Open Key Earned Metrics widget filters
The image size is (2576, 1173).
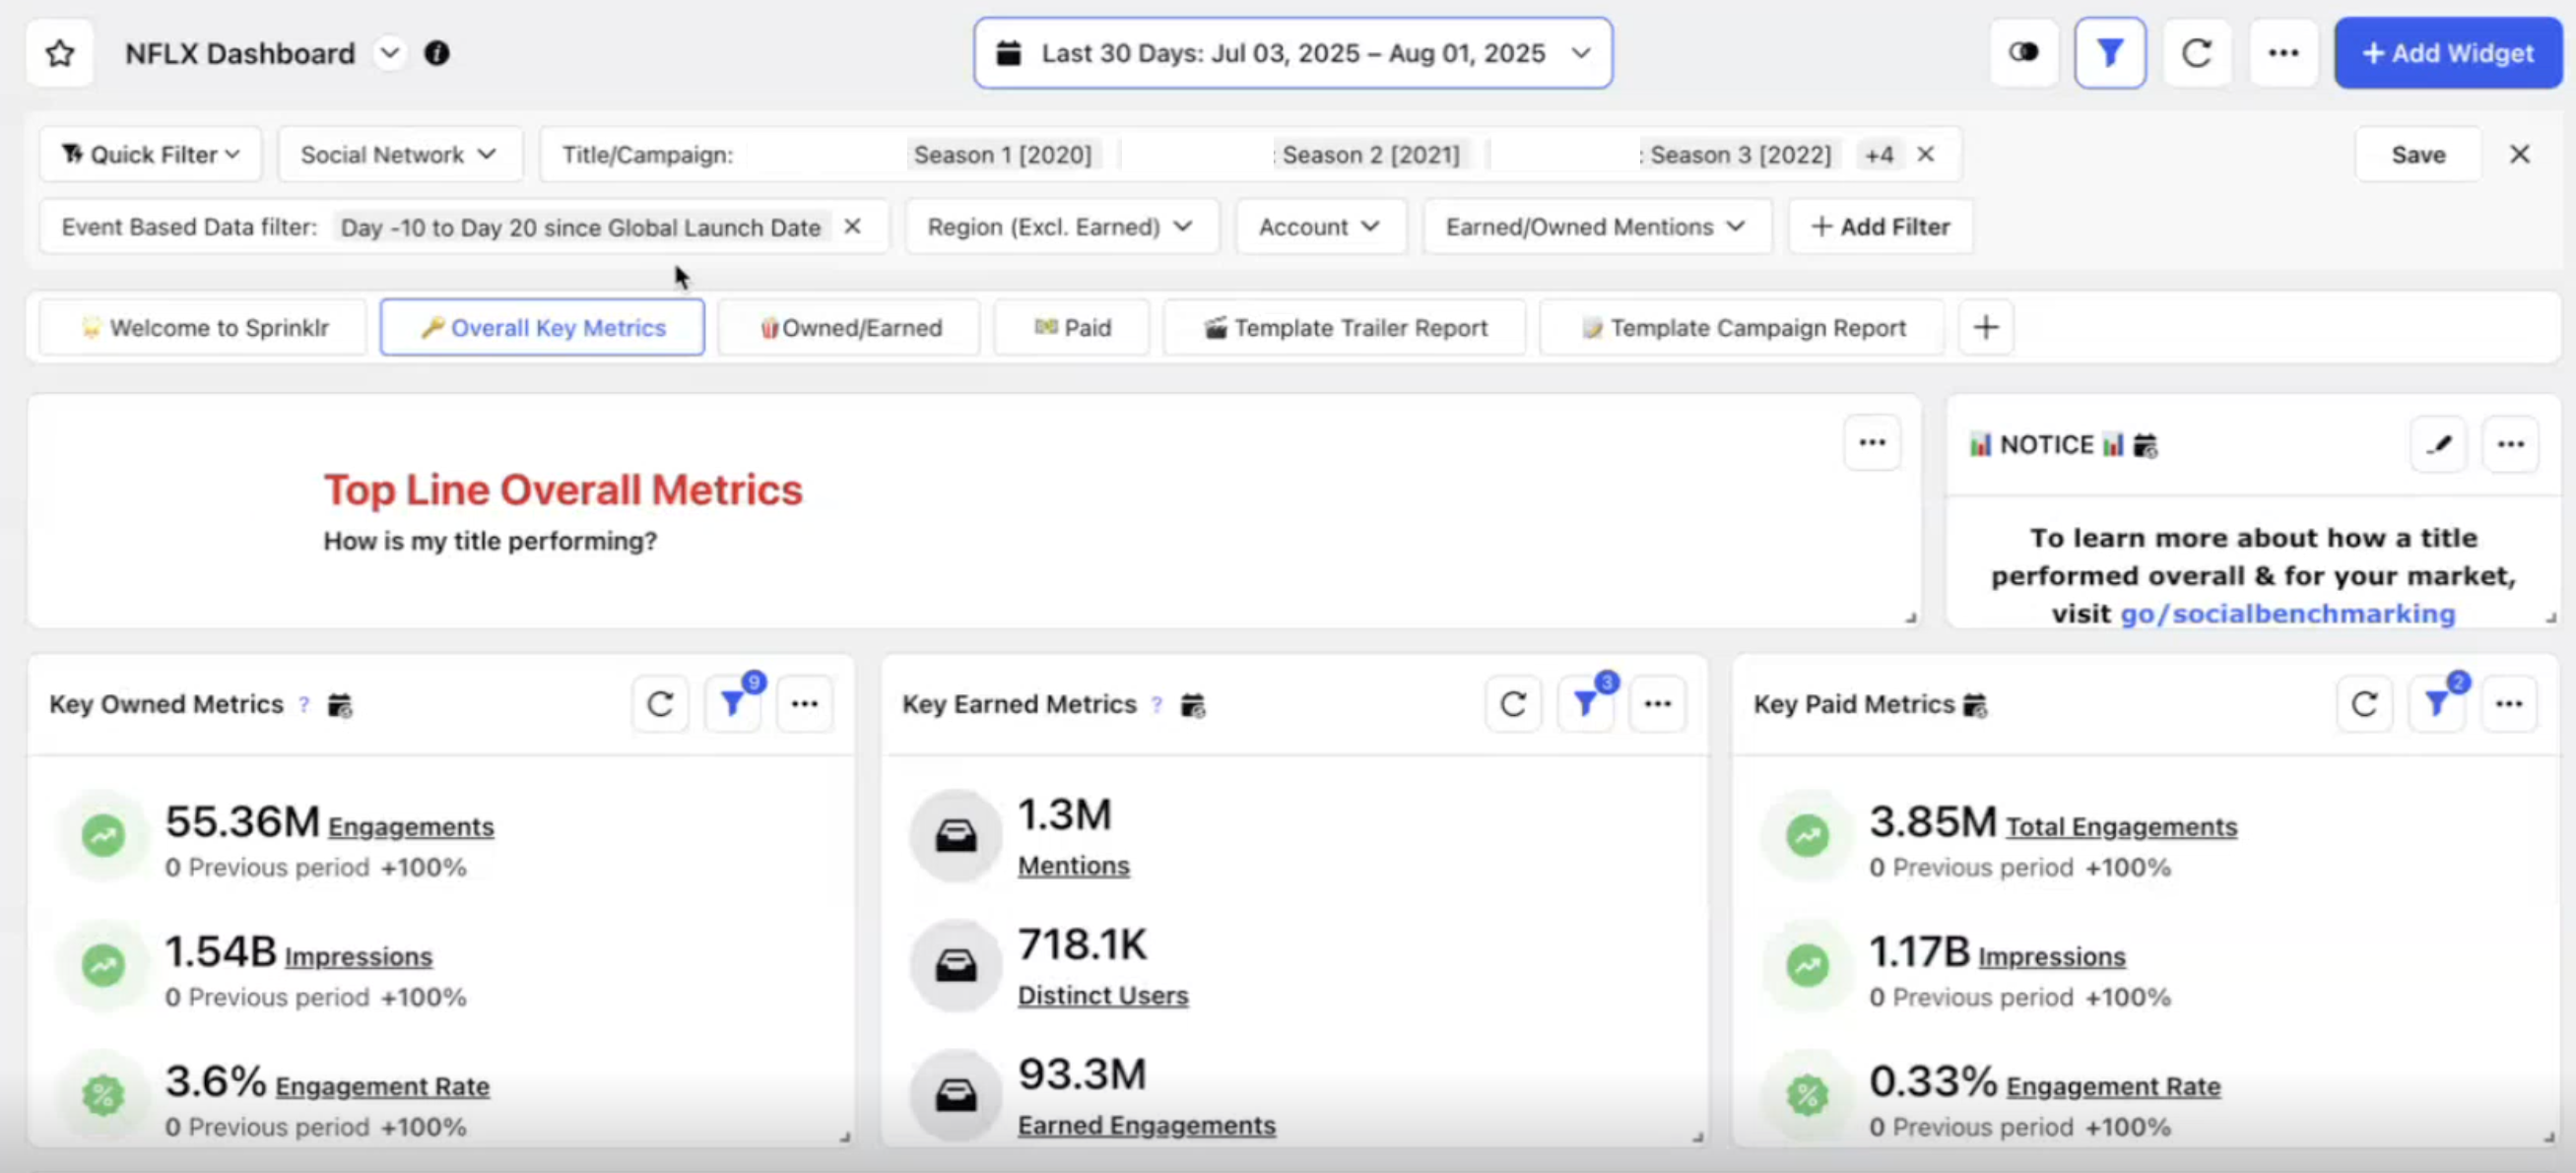pyautogui.click(x=1586, y=704)
